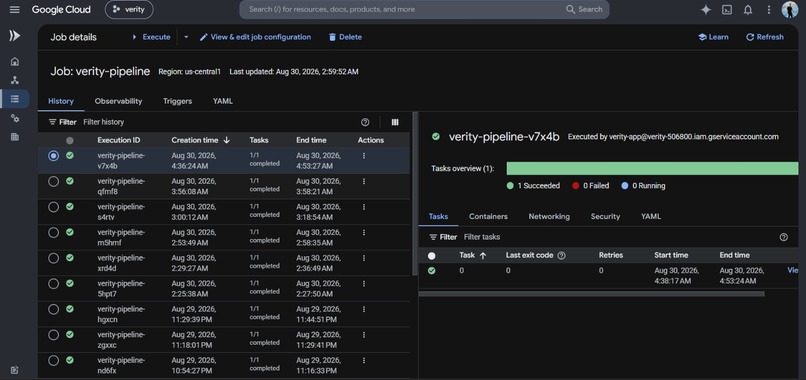Image resolution: width=806 pixels, height=380 pixels.
Task: Select radio button for verity-pipeline-zgxxc
Action: click(53, 335)
